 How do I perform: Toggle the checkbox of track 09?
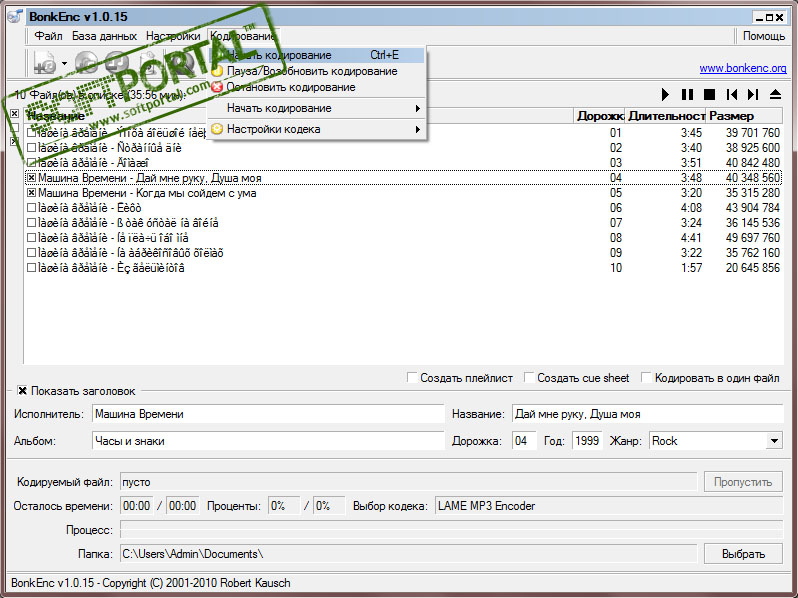[32, 253]
